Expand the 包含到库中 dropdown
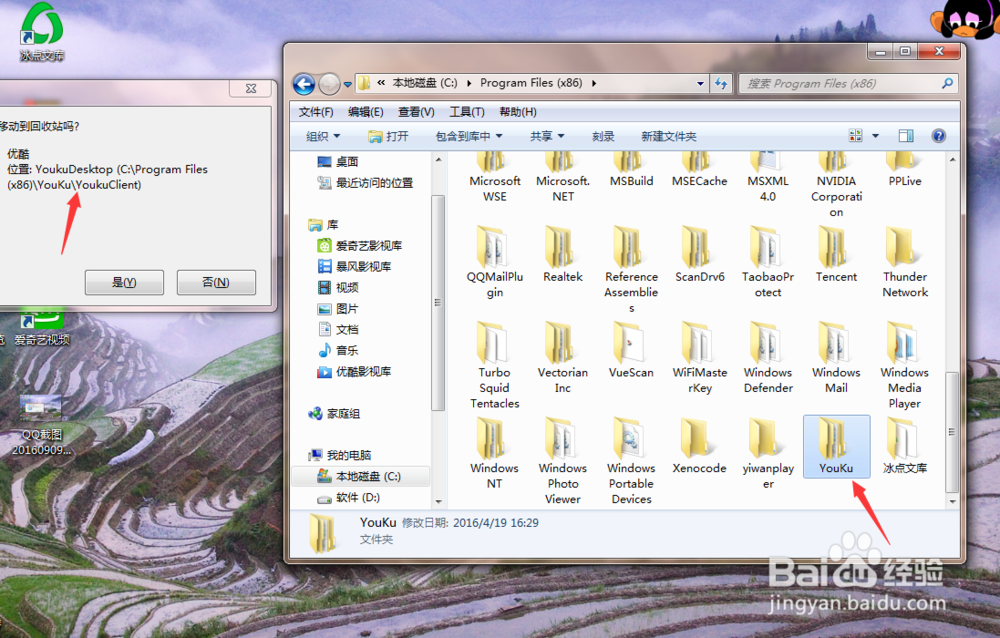This screenshot has height=638, width=1000. (x=469, y=137)
